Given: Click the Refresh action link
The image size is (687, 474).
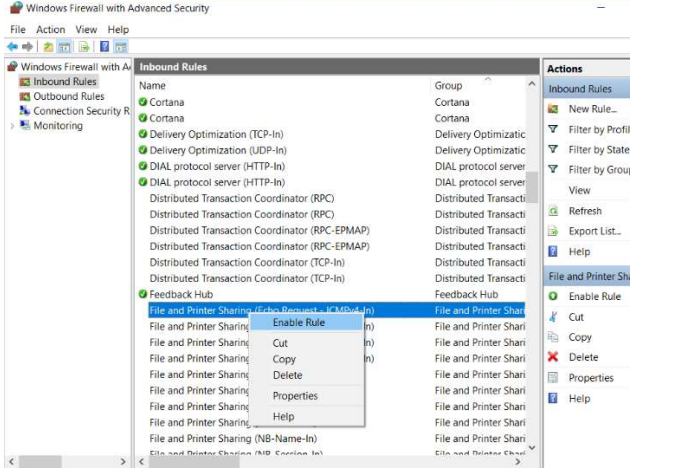Looking at the screenshot, I should coord(585,211).
